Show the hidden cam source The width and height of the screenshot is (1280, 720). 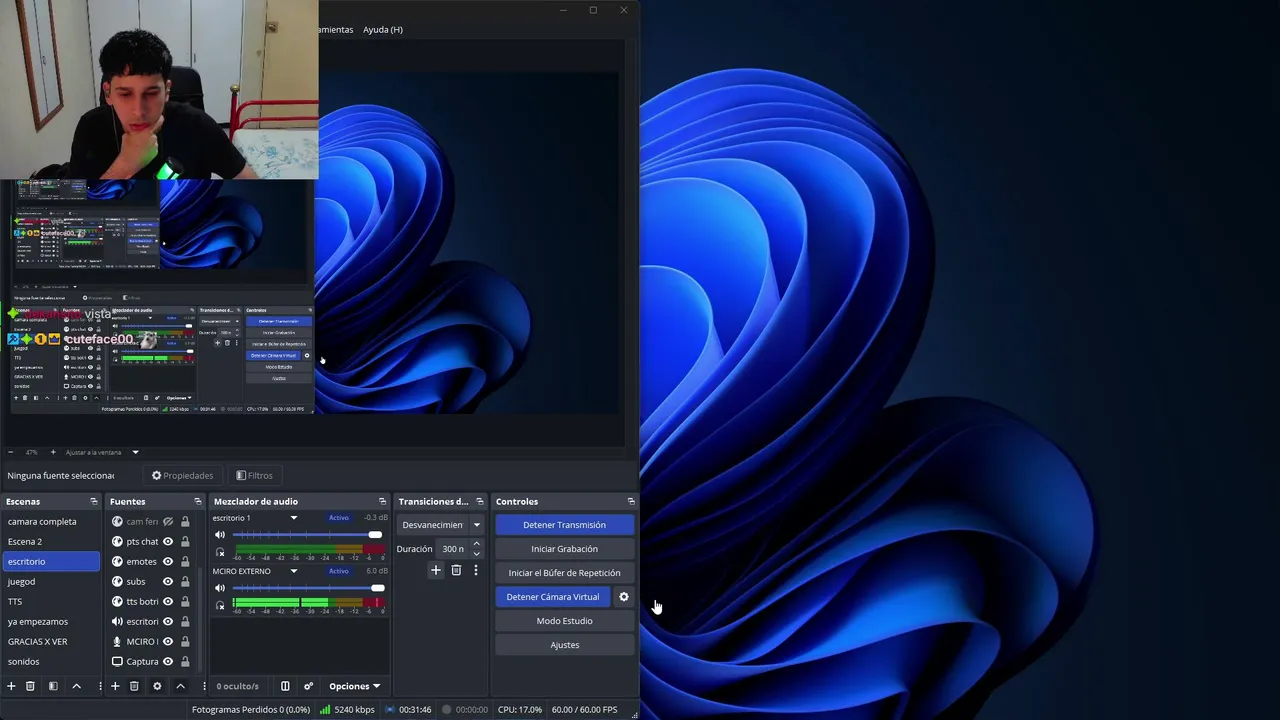click(168, 521)
